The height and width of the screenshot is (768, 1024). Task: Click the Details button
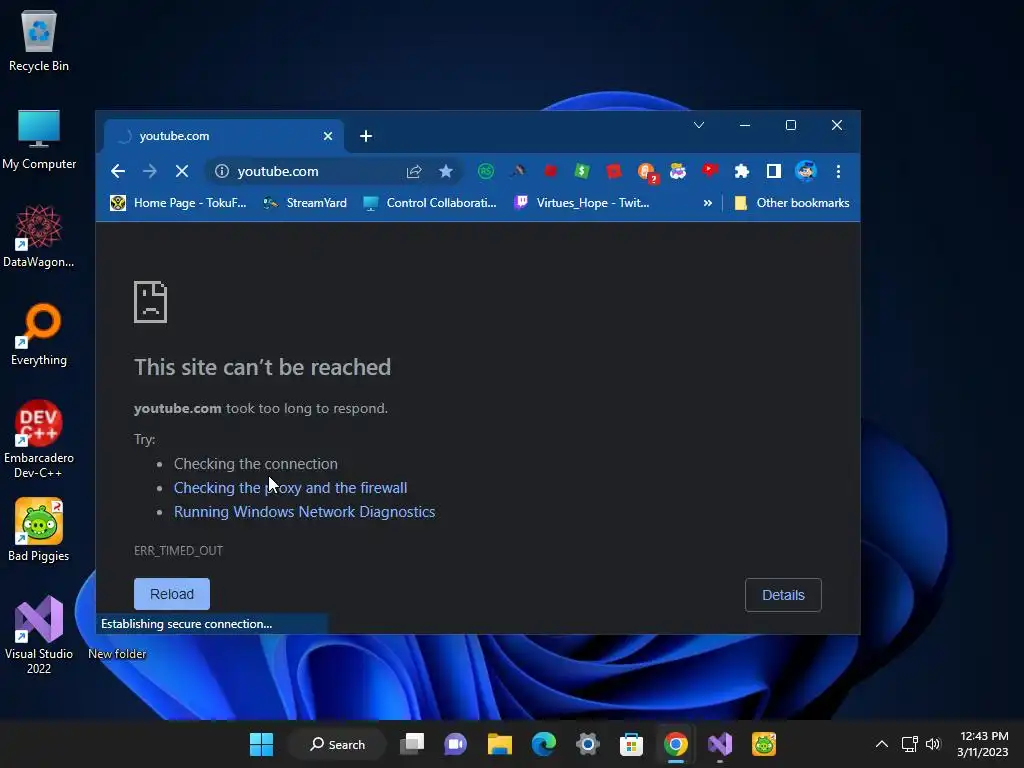point(783,595)
